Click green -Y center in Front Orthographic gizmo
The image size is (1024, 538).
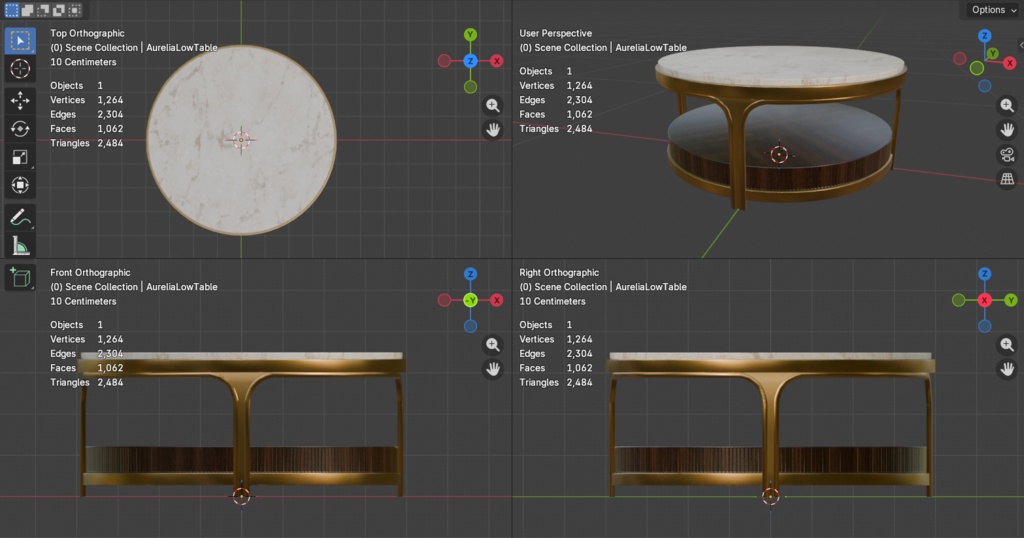(x=470, y=300)
